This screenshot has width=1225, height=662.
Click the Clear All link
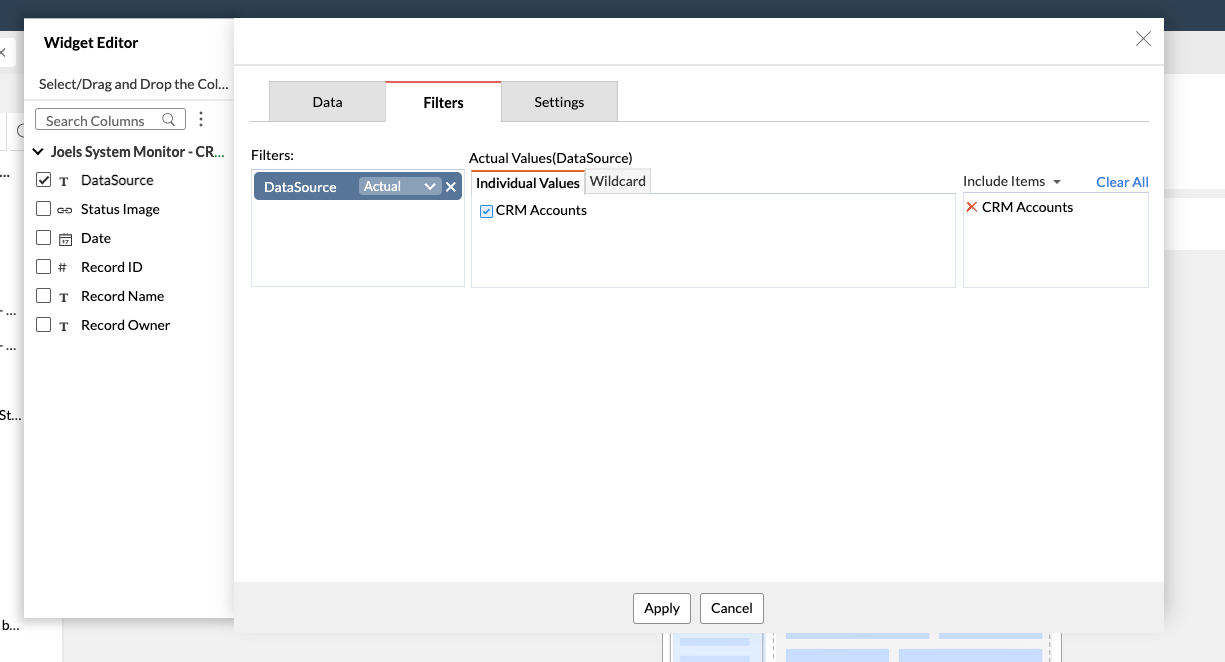click(1122, 182)
